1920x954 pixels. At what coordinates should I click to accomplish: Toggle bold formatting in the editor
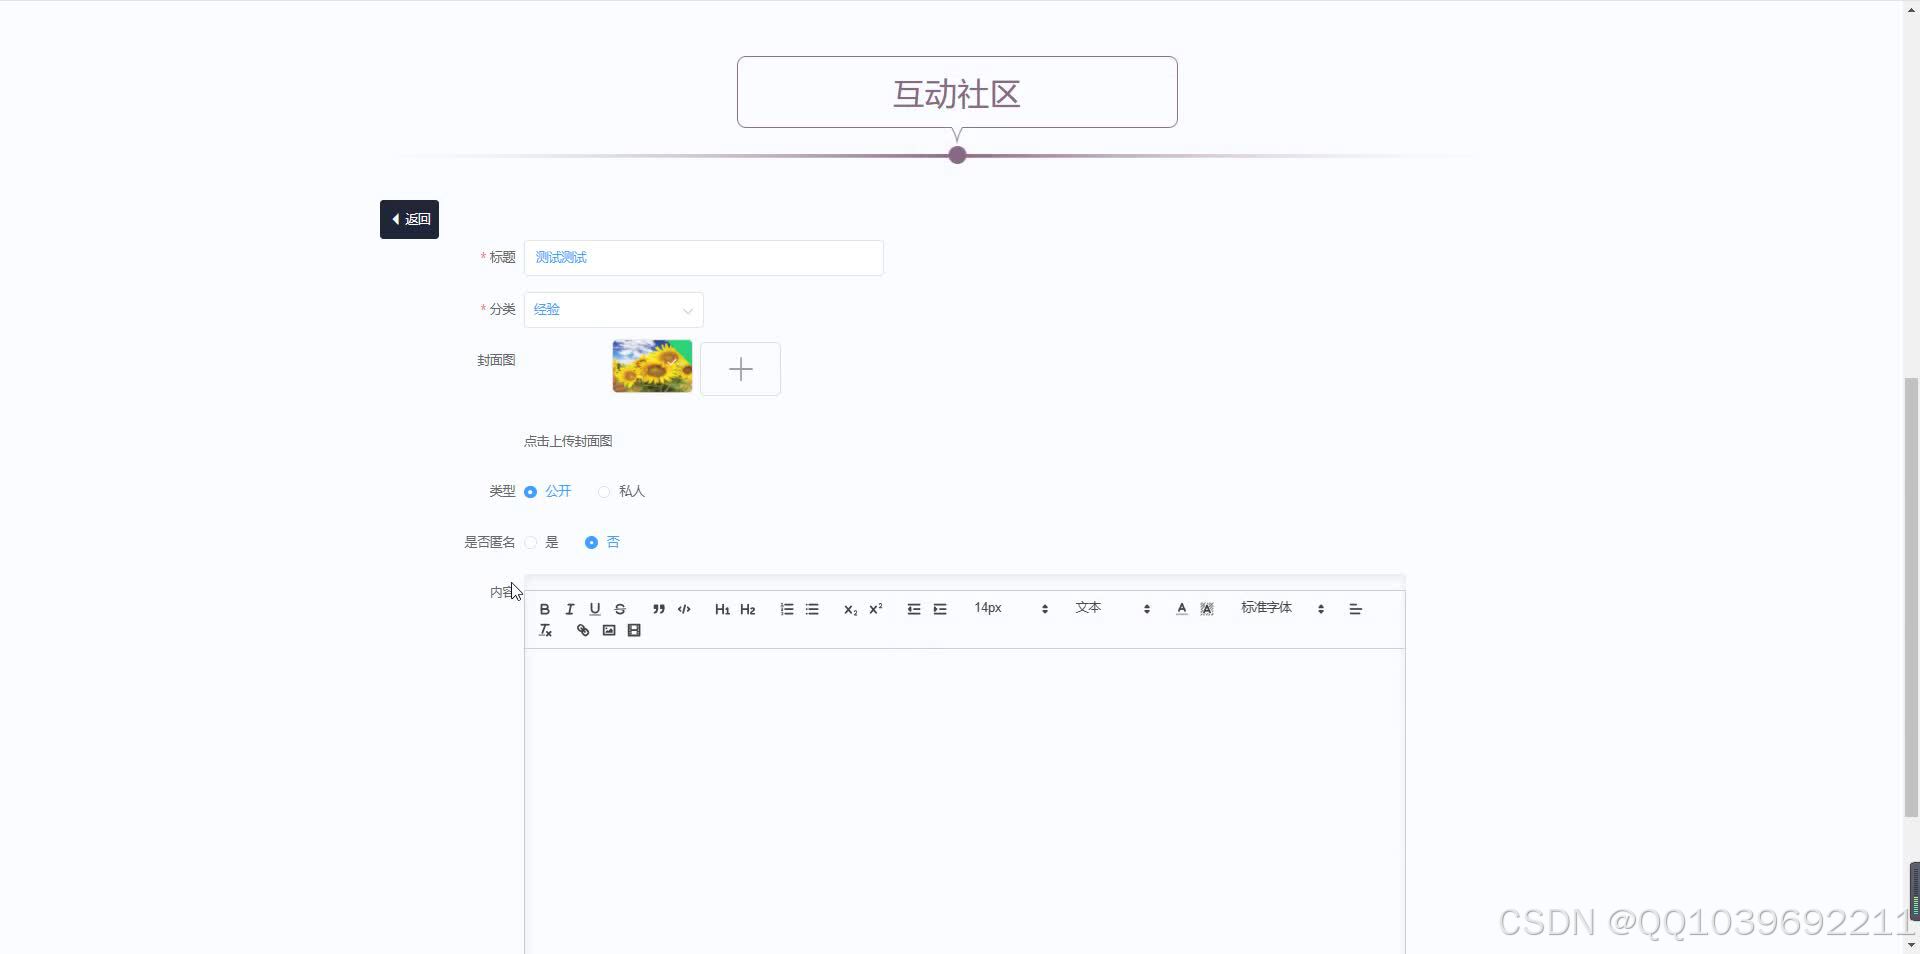pyautogui.click(x=544, y=608)
